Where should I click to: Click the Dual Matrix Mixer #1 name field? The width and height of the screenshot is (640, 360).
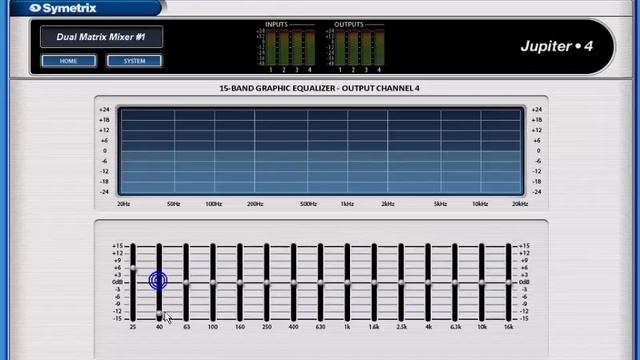(101, 37)
